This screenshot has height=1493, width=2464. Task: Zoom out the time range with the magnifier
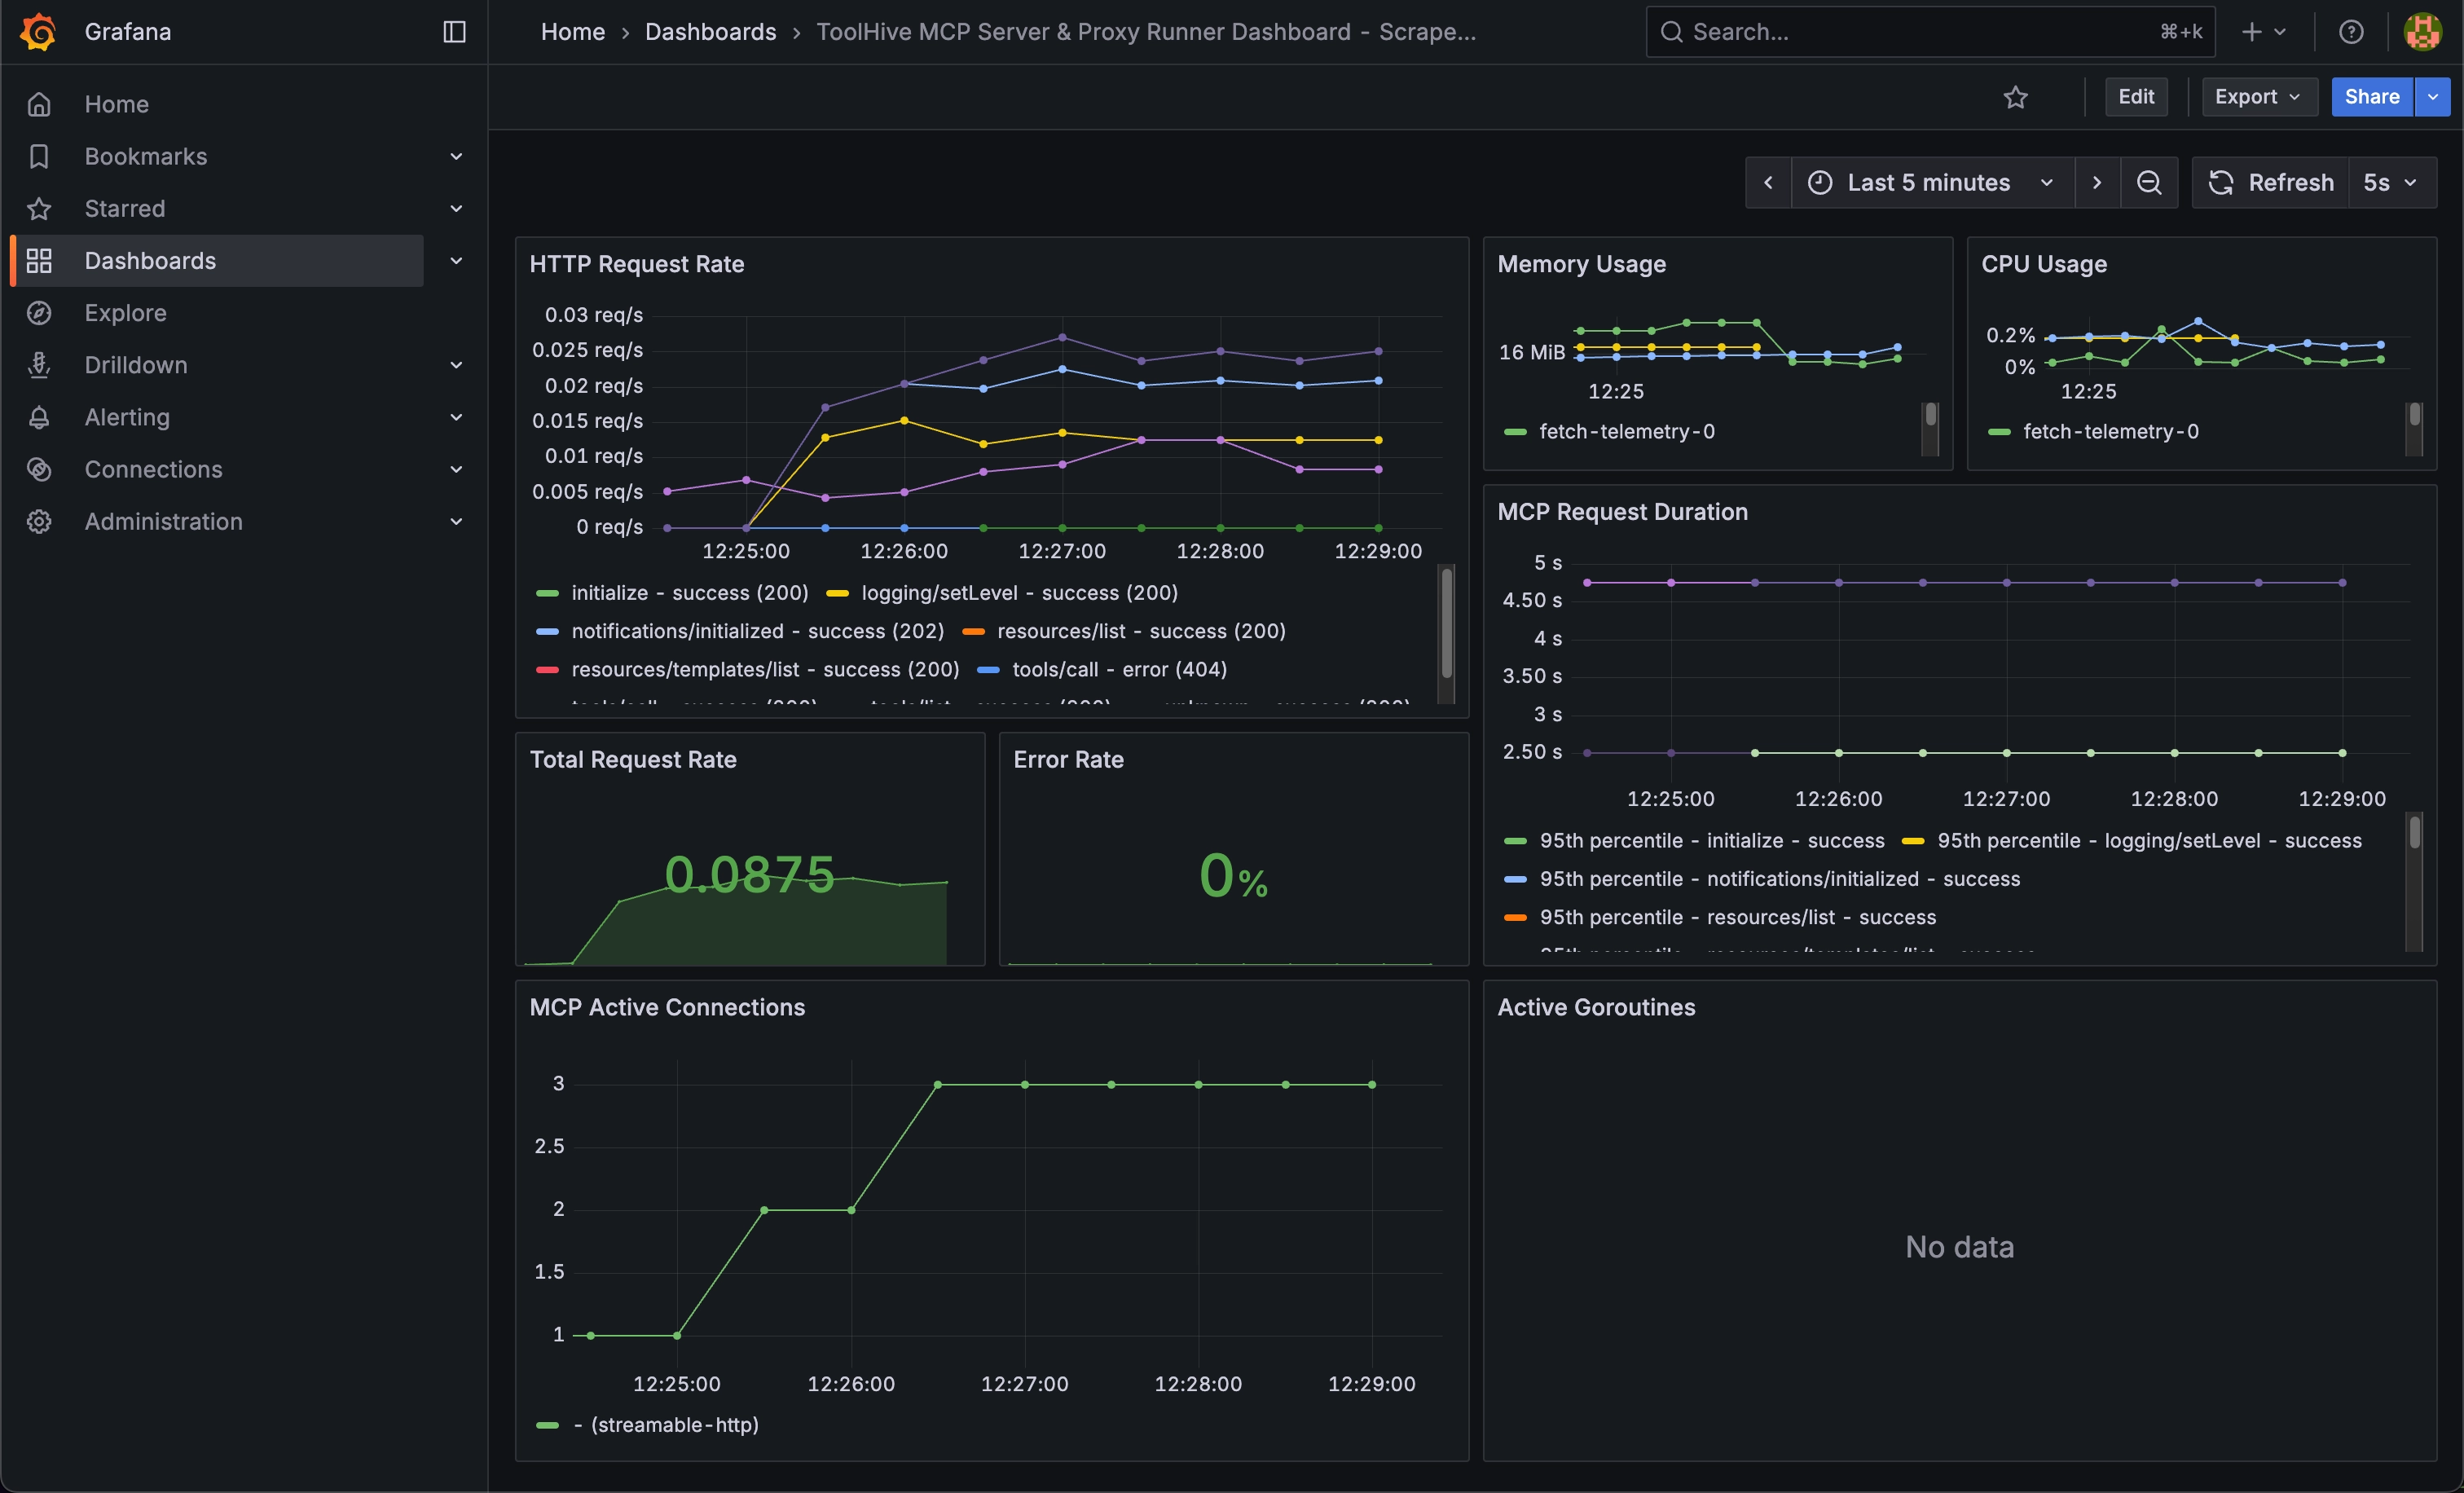coord(2149,182)
